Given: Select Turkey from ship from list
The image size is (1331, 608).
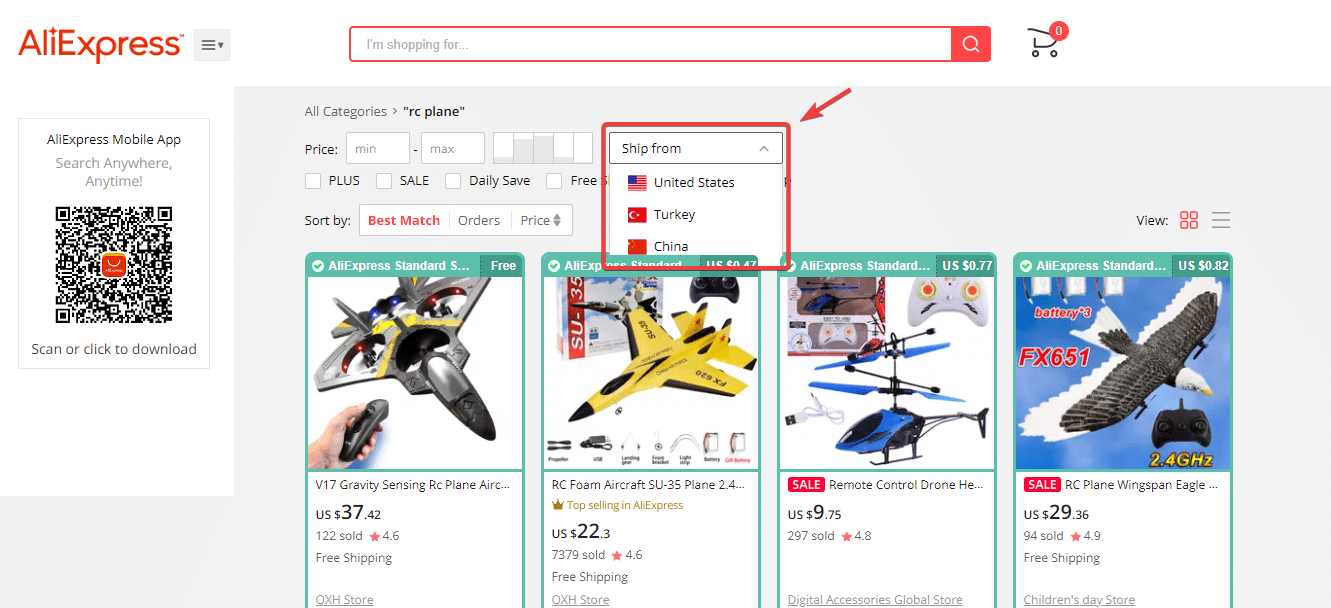Looking at the screenshot, I should pyautogui.click(x=673, y=214).
